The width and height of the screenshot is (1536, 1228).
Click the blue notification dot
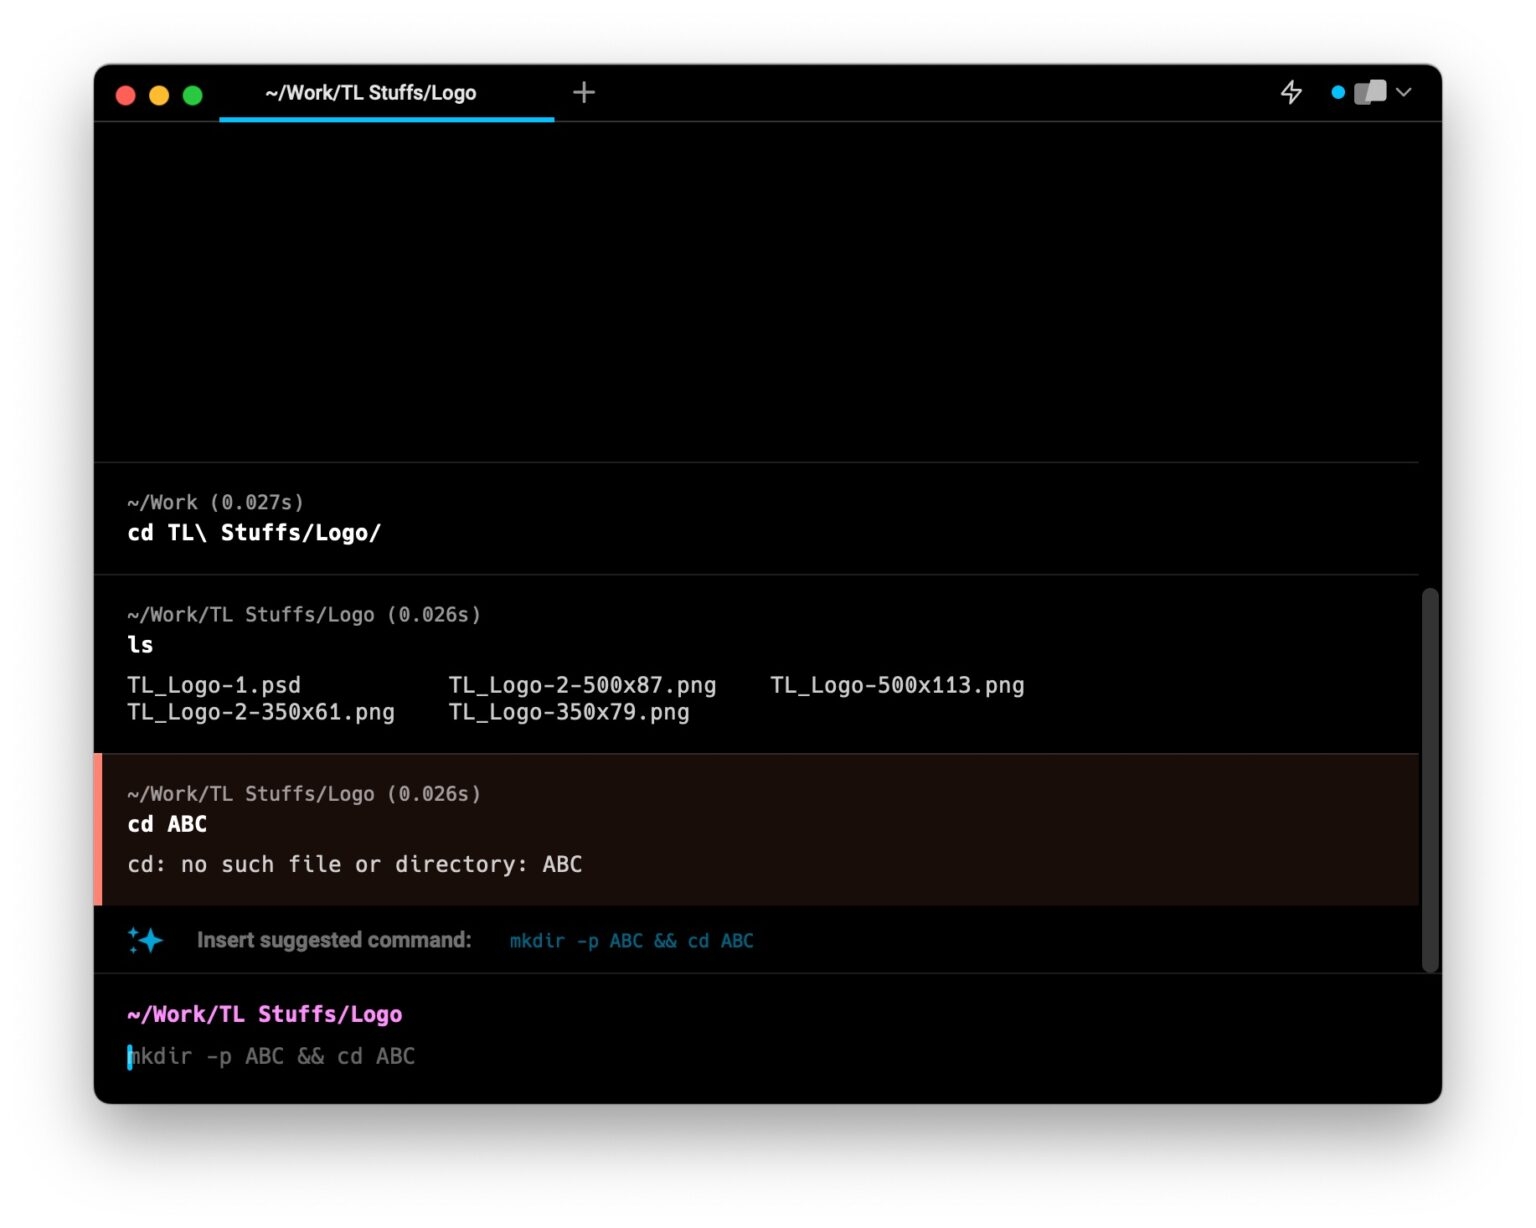click(1338, 92)
